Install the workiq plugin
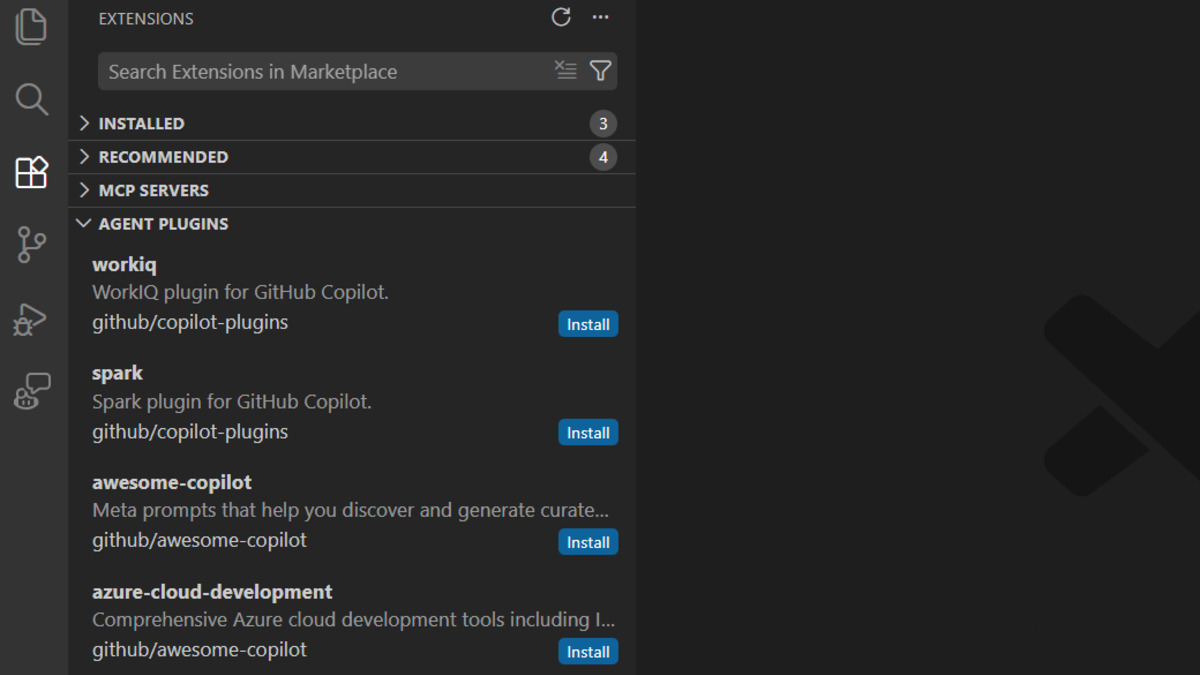The width and height of the screenshot is (1200, 675). click(587, 323)
